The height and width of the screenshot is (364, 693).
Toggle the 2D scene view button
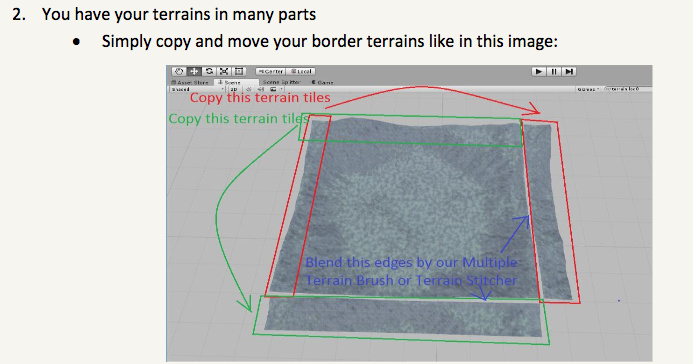click(x=234, y=89)
